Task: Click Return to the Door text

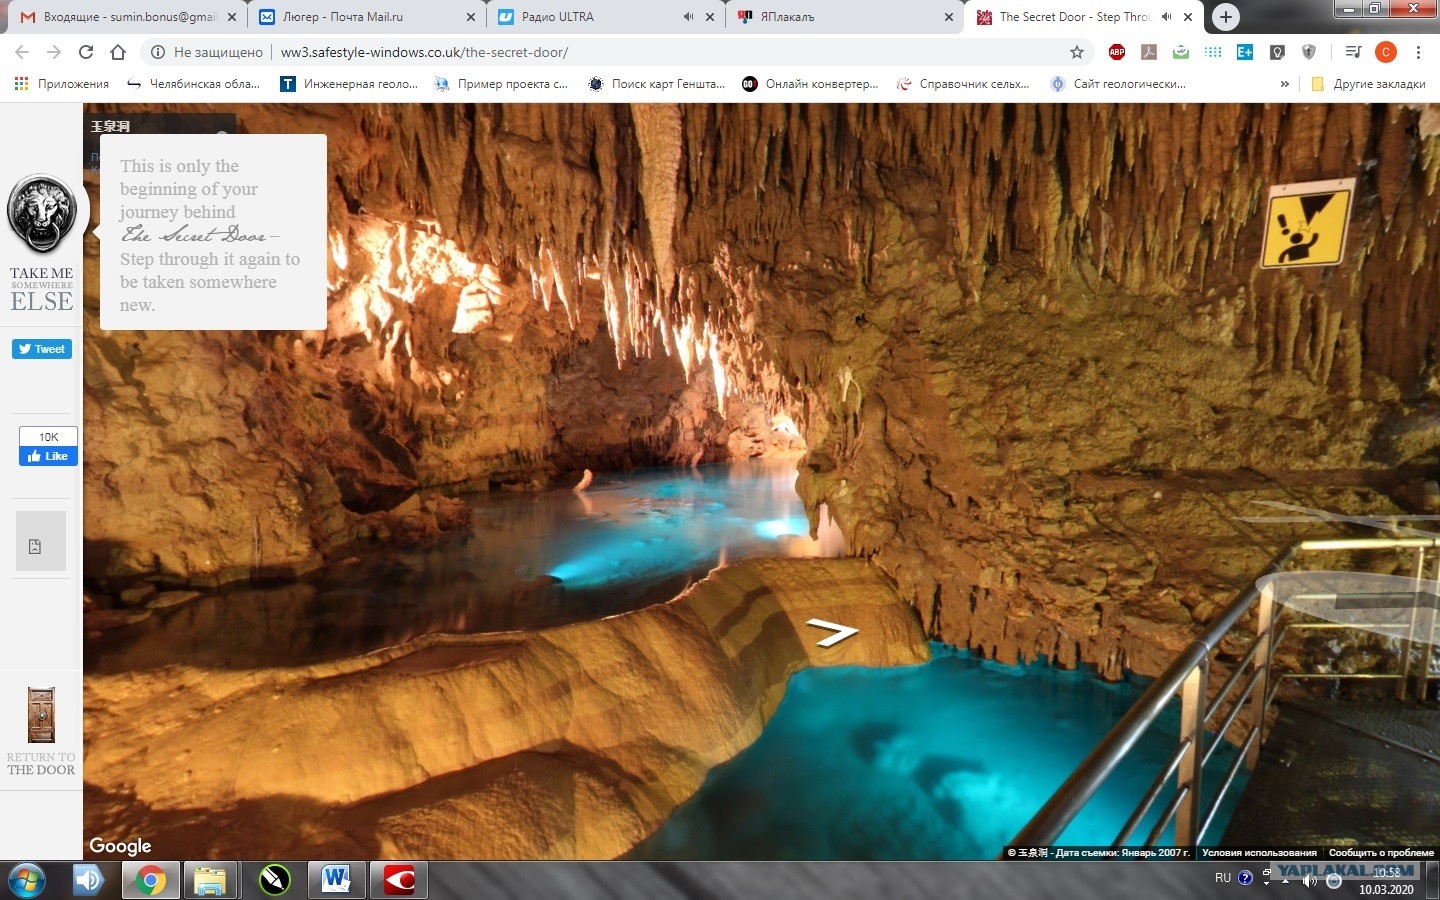Action: coord(41,764)
